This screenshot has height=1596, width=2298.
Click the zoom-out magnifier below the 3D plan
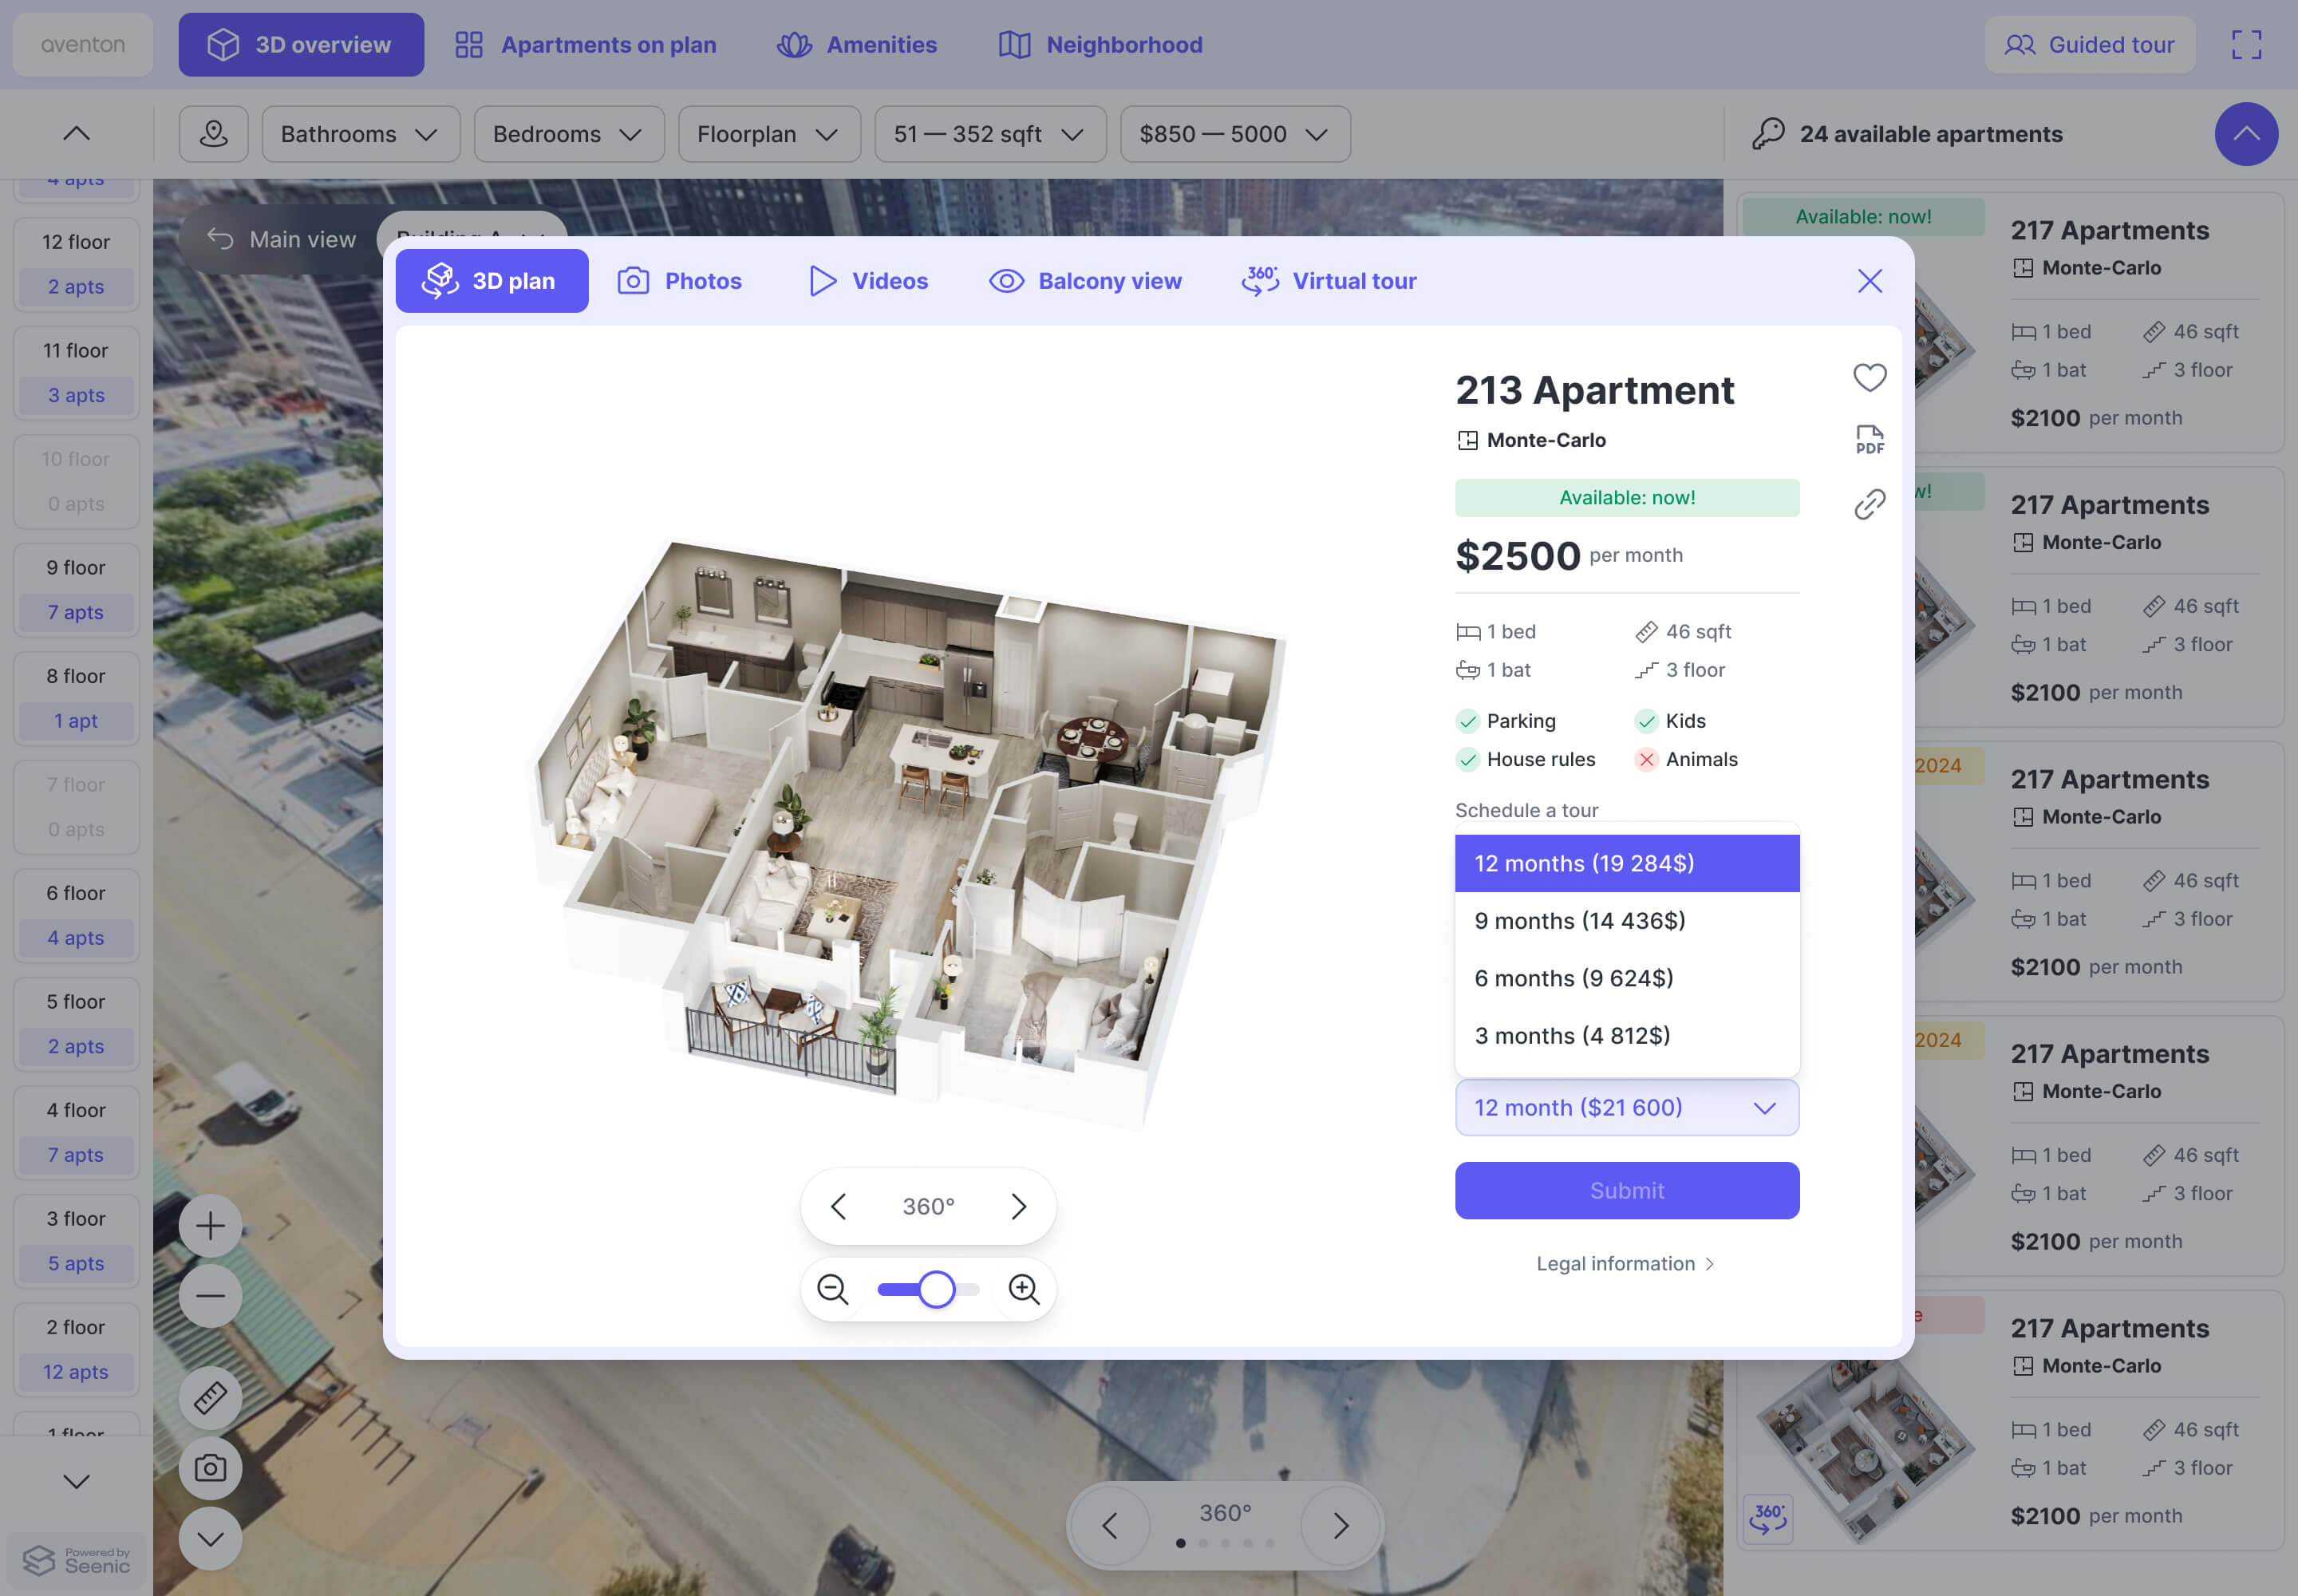click(832, 1289)
